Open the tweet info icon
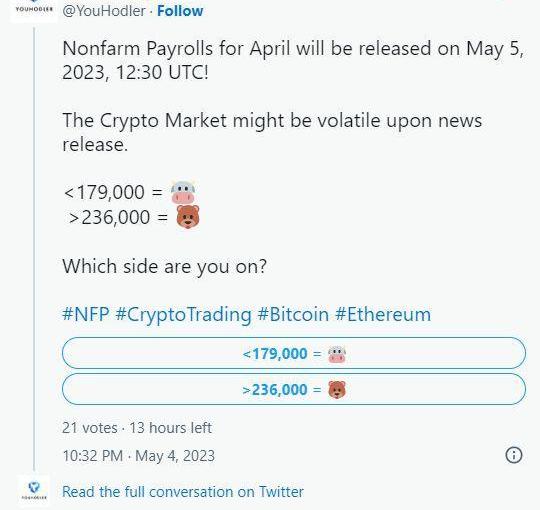The width and height of the screenshot is (540, 510). 514,455
